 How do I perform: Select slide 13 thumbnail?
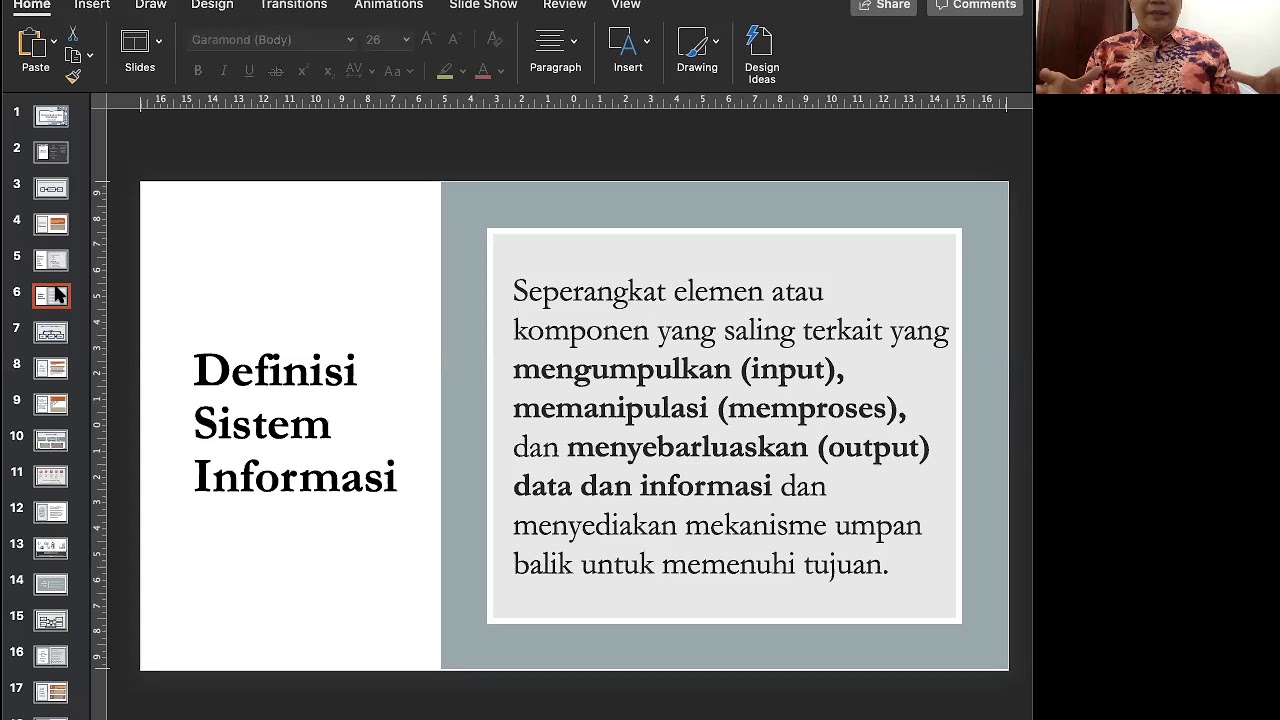click(51, 548)
